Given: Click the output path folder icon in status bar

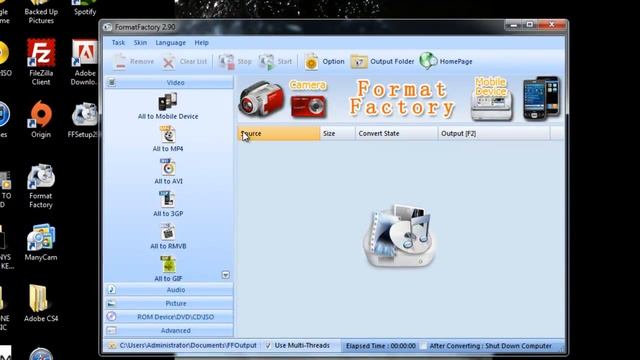Looking at the screenshot, I should coord(112,346).
